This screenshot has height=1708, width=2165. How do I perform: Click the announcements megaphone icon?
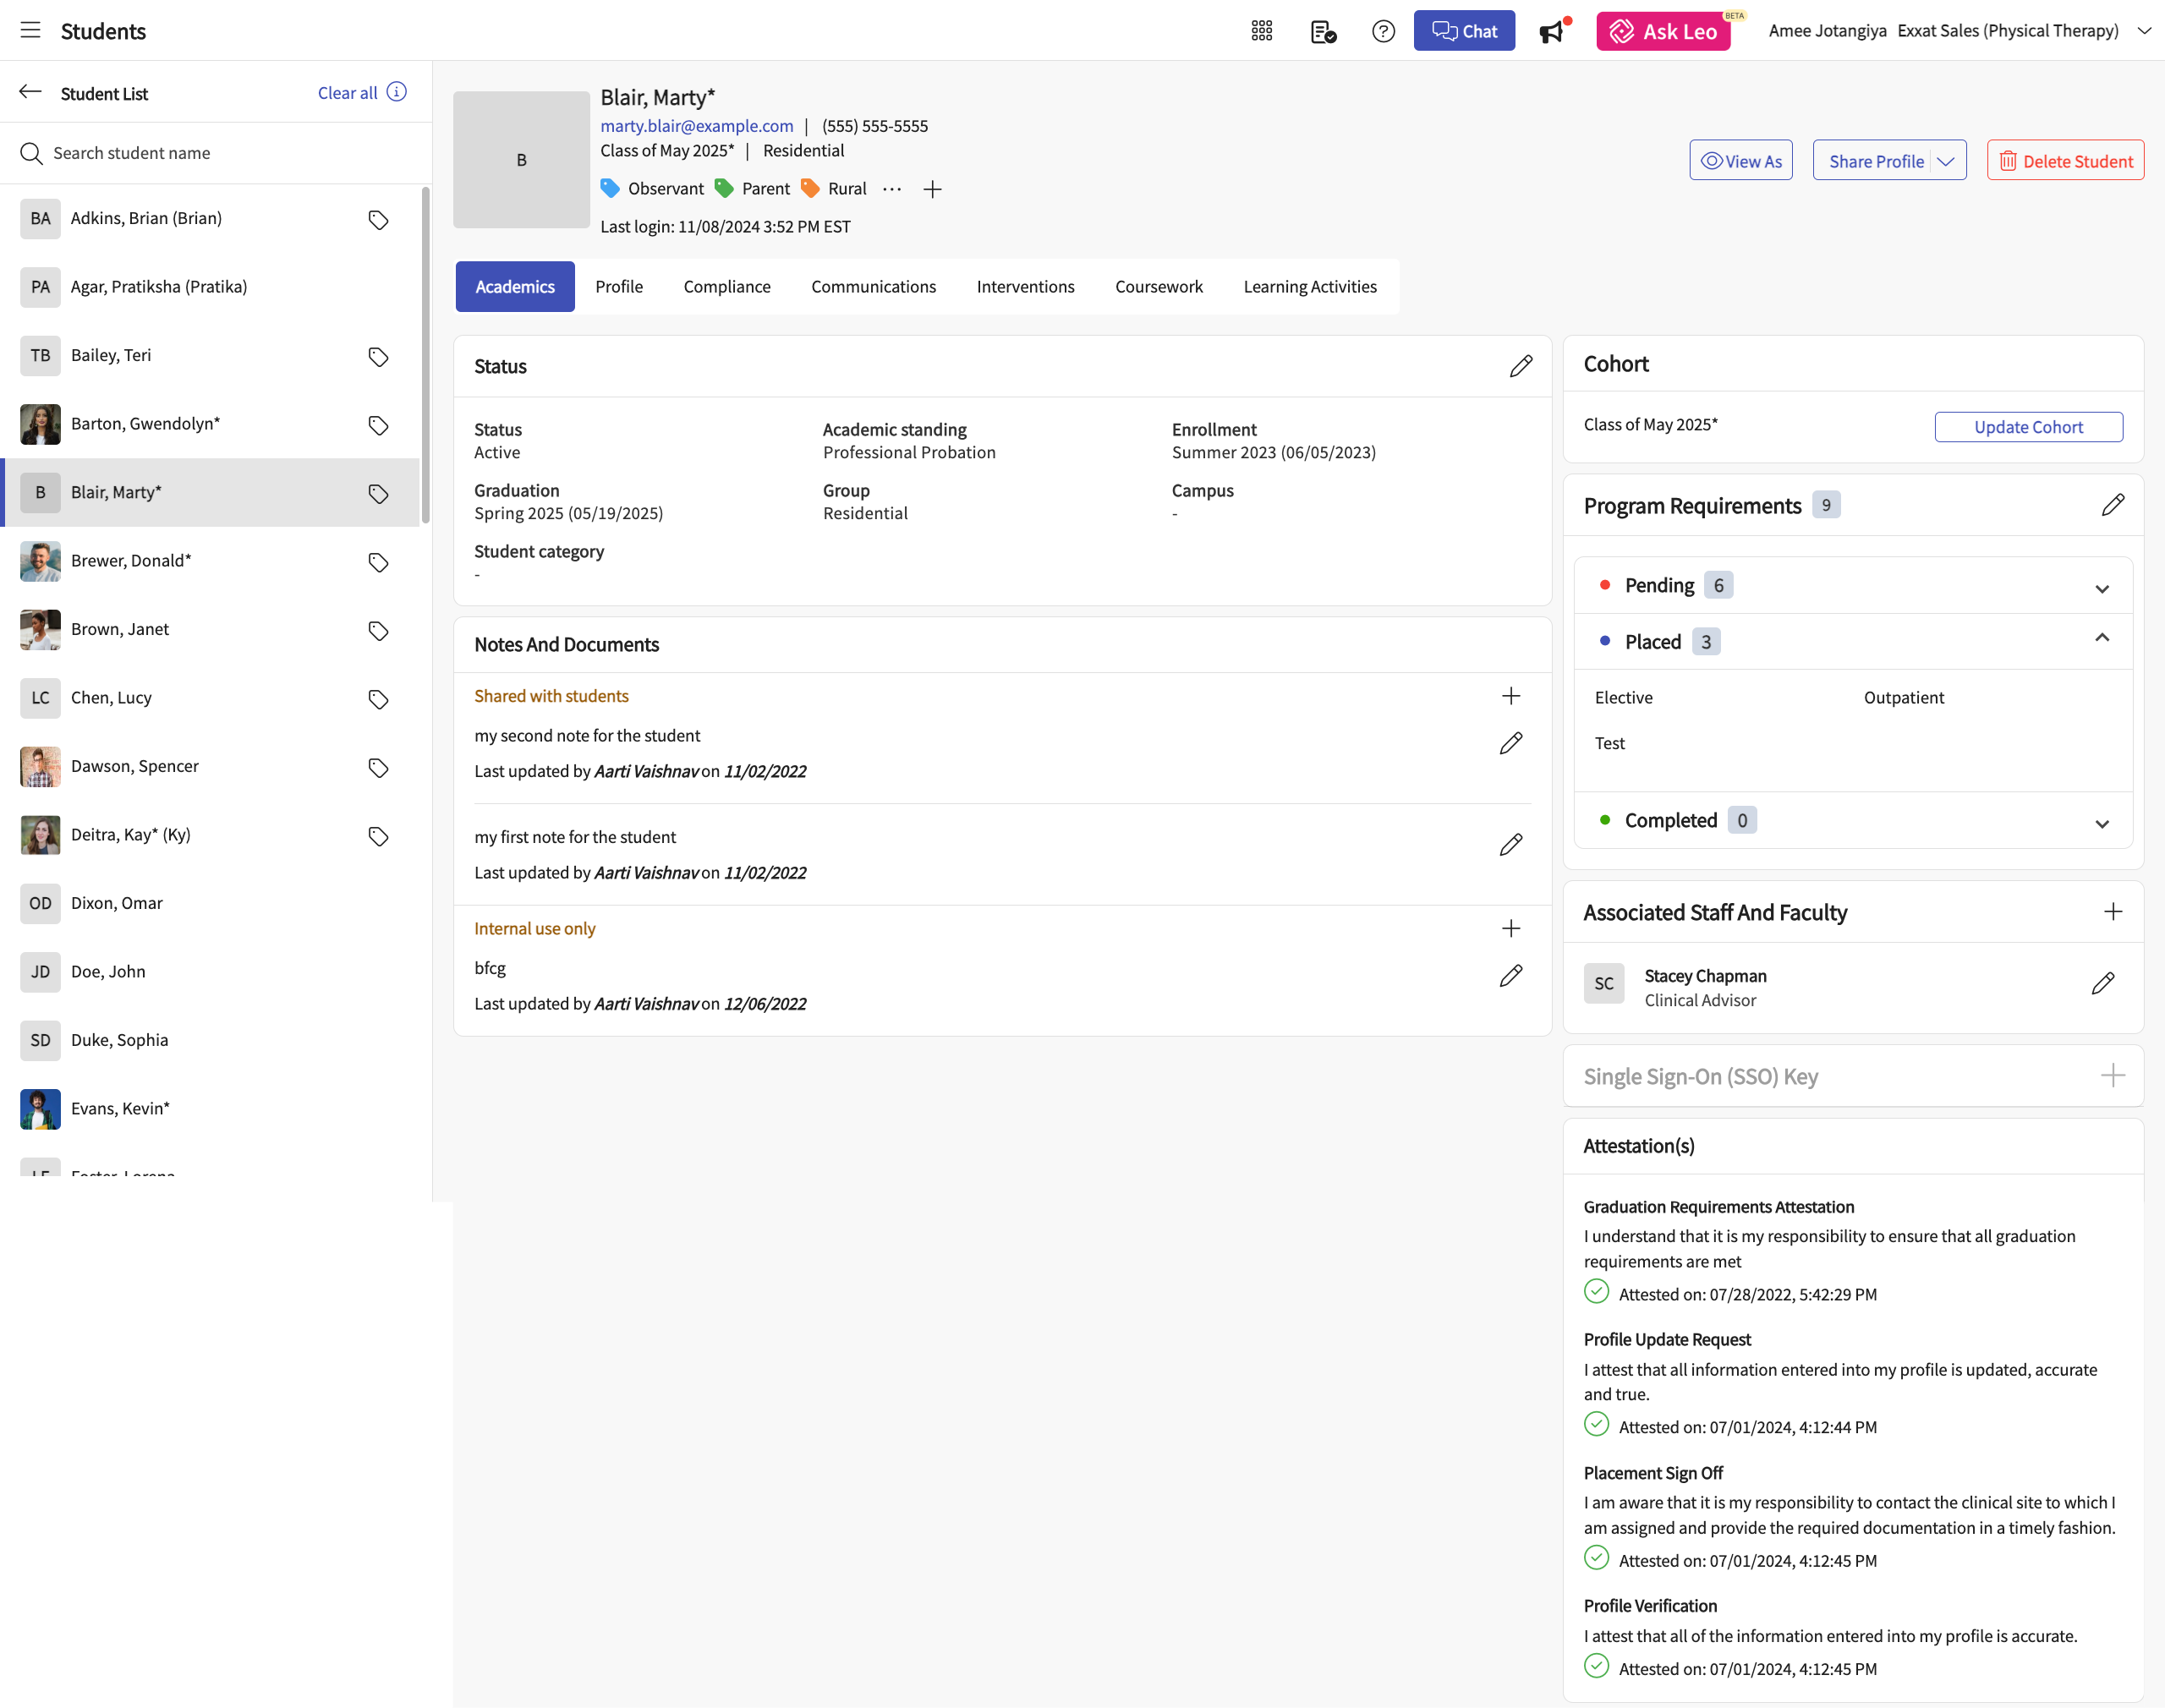point(1551,32)
